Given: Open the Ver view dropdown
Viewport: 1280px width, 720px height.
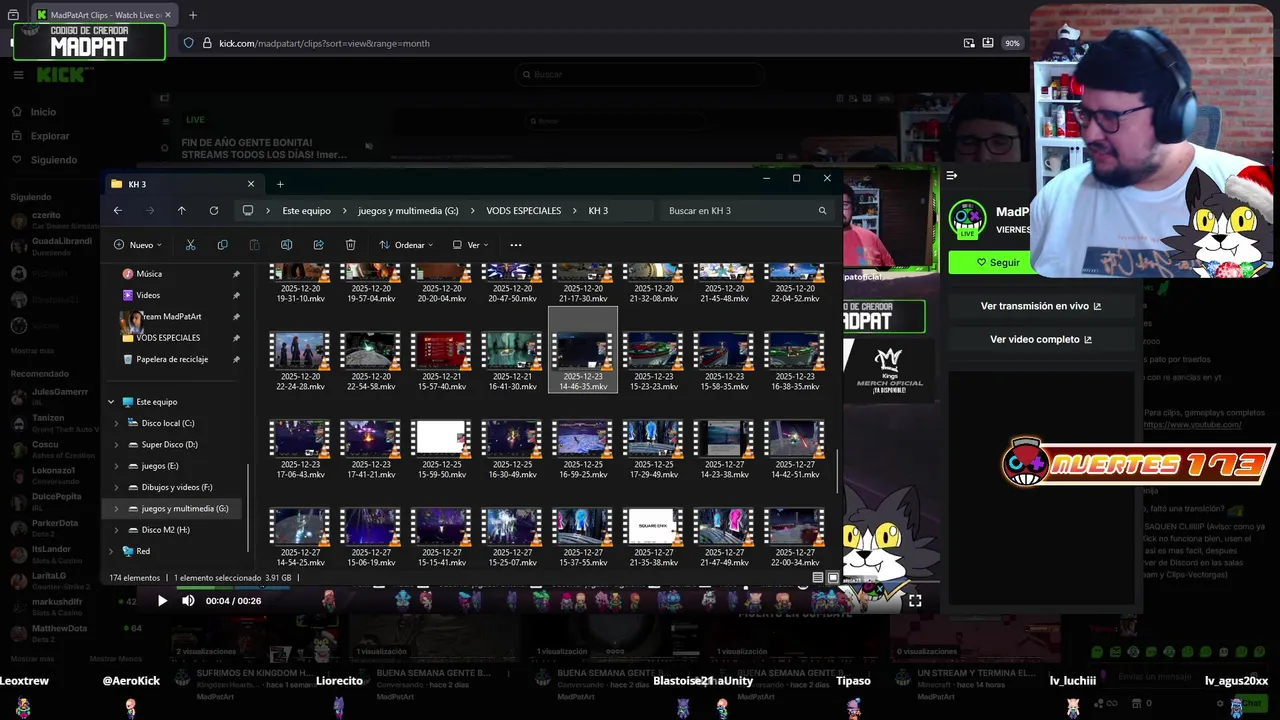Looking at the screenshot, I should point(471,245).
